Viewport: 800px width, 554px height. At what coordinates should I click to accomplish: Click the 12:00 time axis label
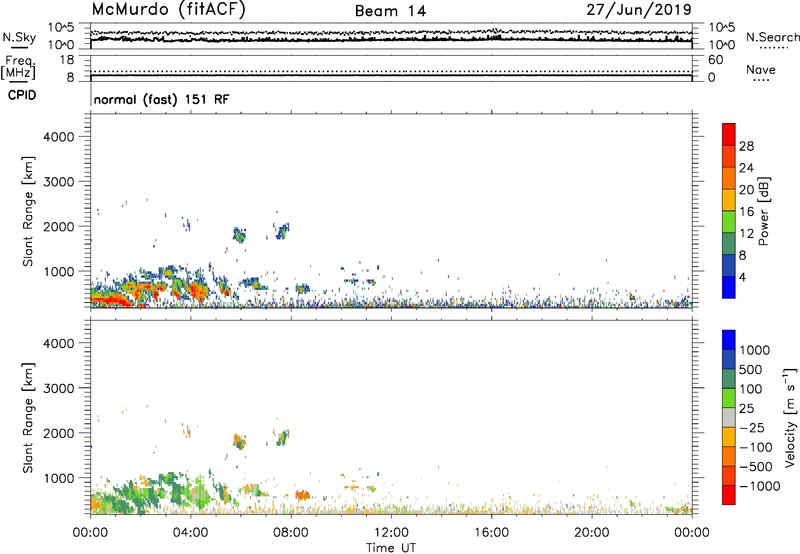(x=391, y=533)
